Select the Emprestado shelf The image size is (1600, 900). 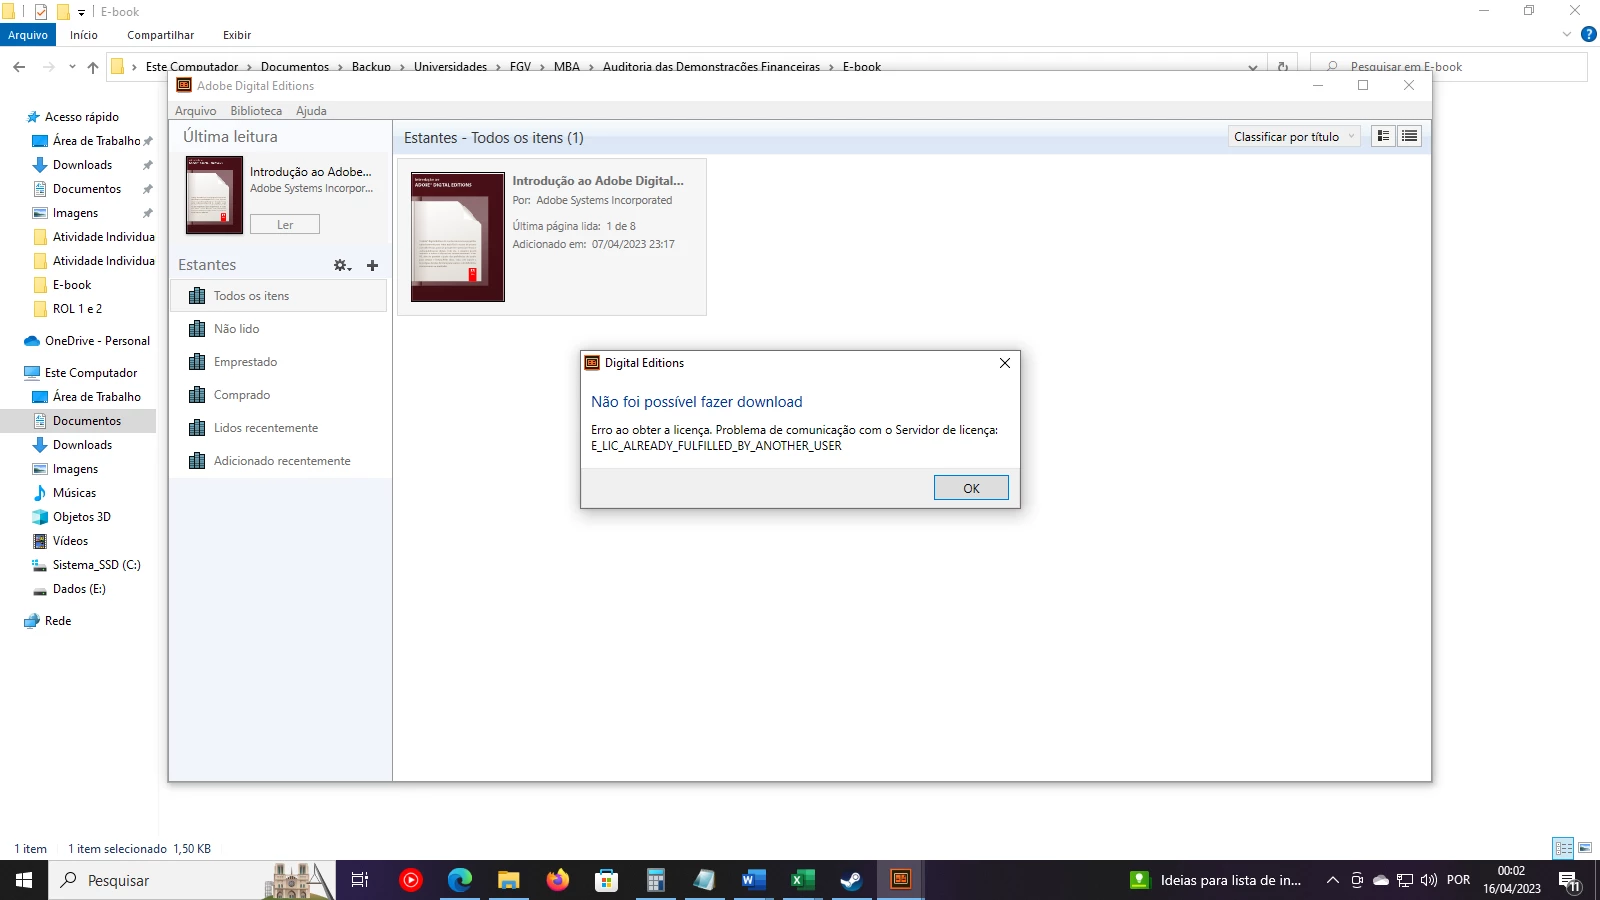(278, 362)
